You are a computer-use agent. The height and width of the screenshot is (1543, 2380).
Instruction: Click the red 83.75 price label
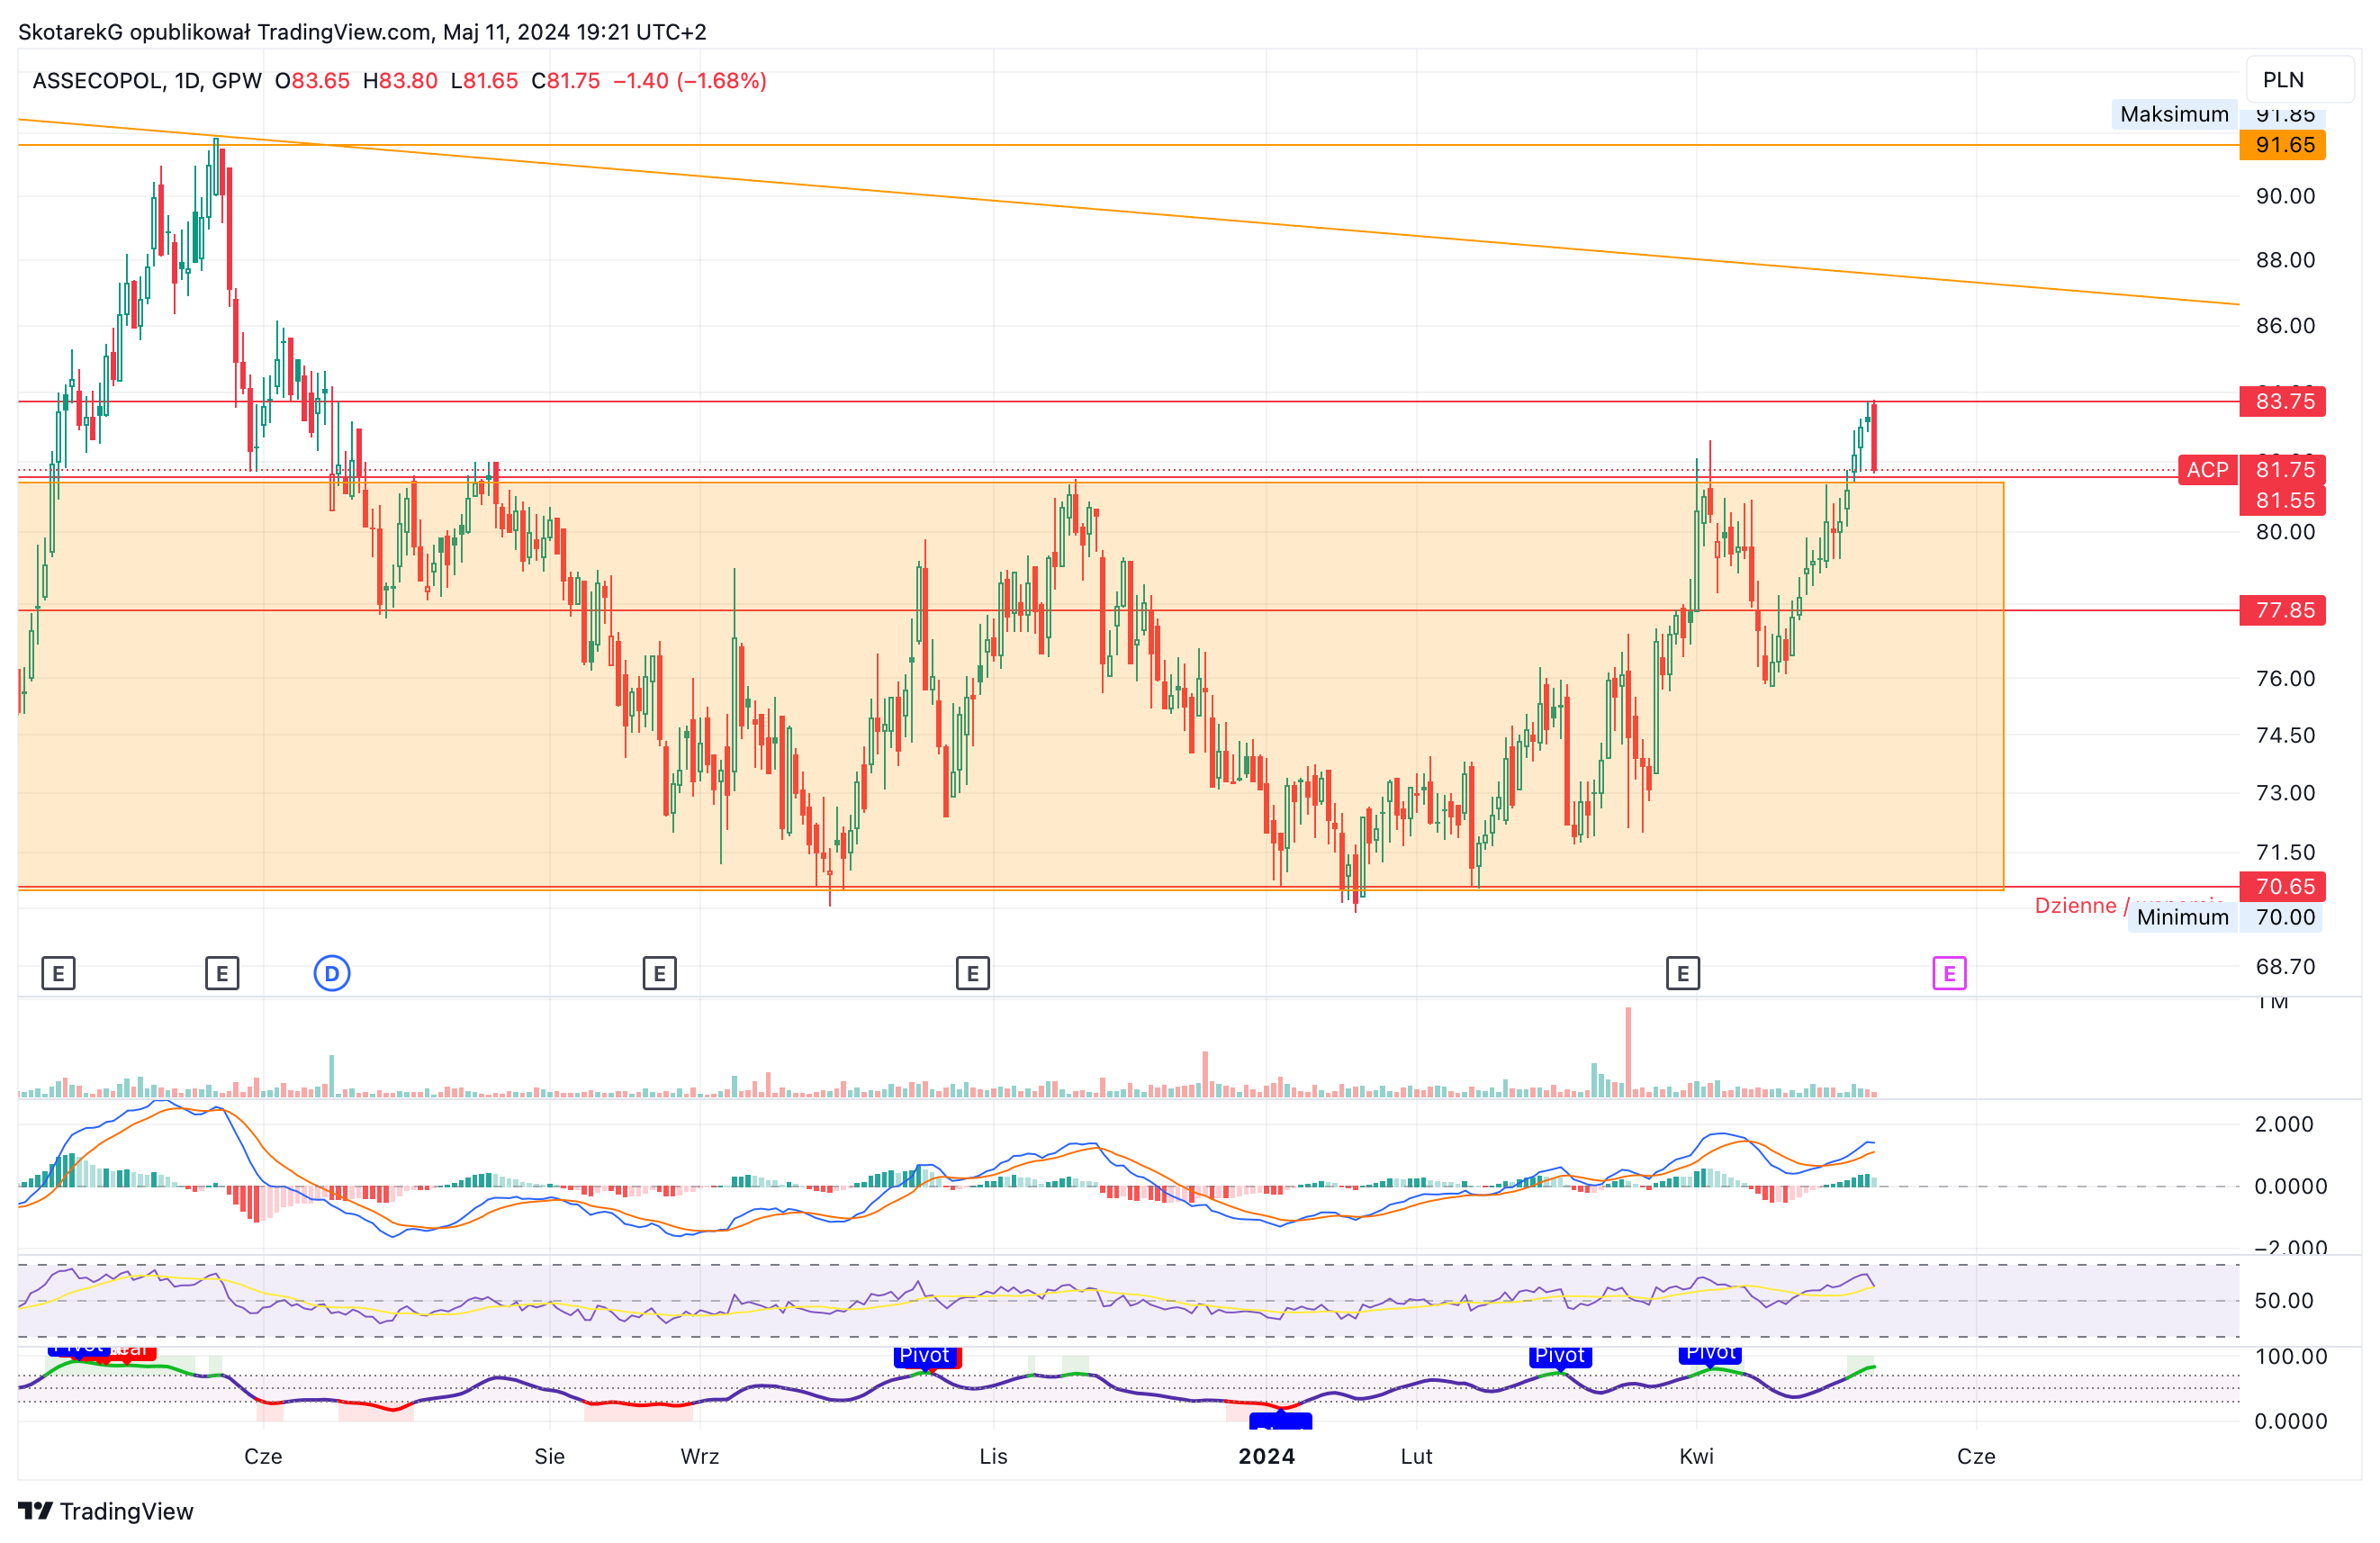point(2283,401)
